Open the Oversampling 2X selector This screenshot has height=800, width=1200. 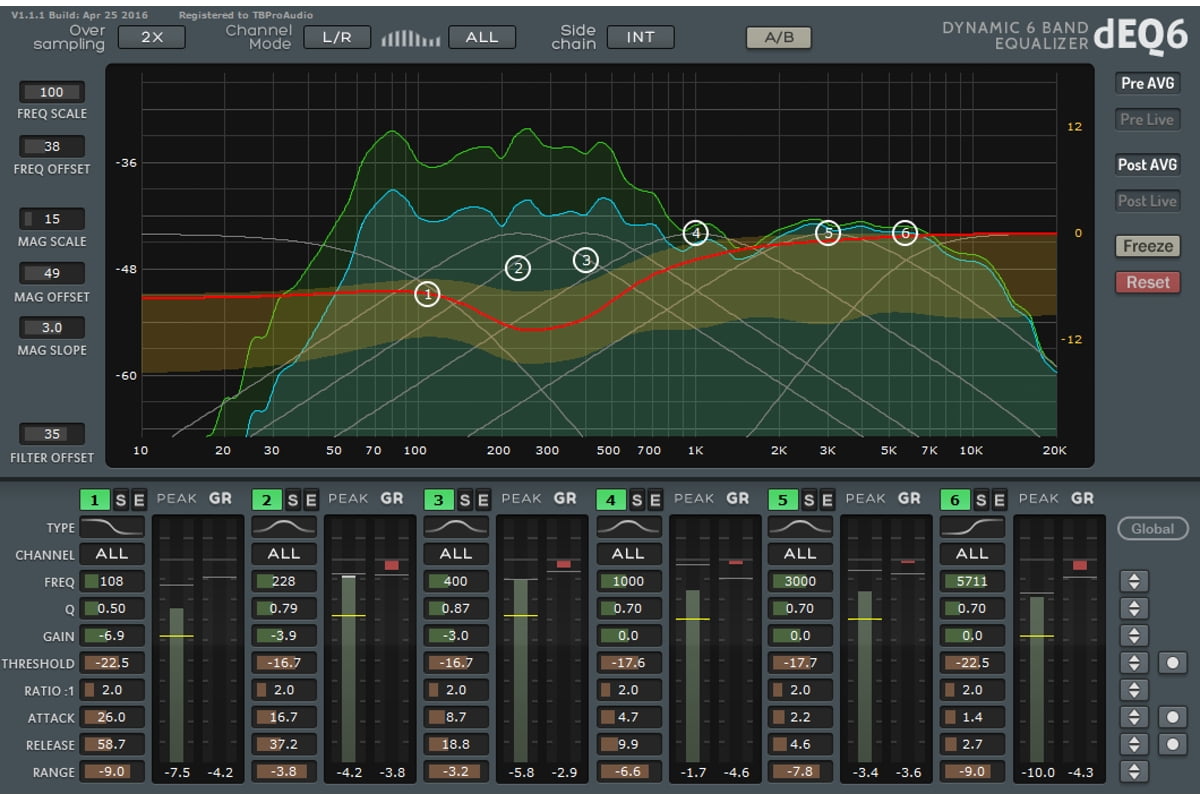click(151, 37)
